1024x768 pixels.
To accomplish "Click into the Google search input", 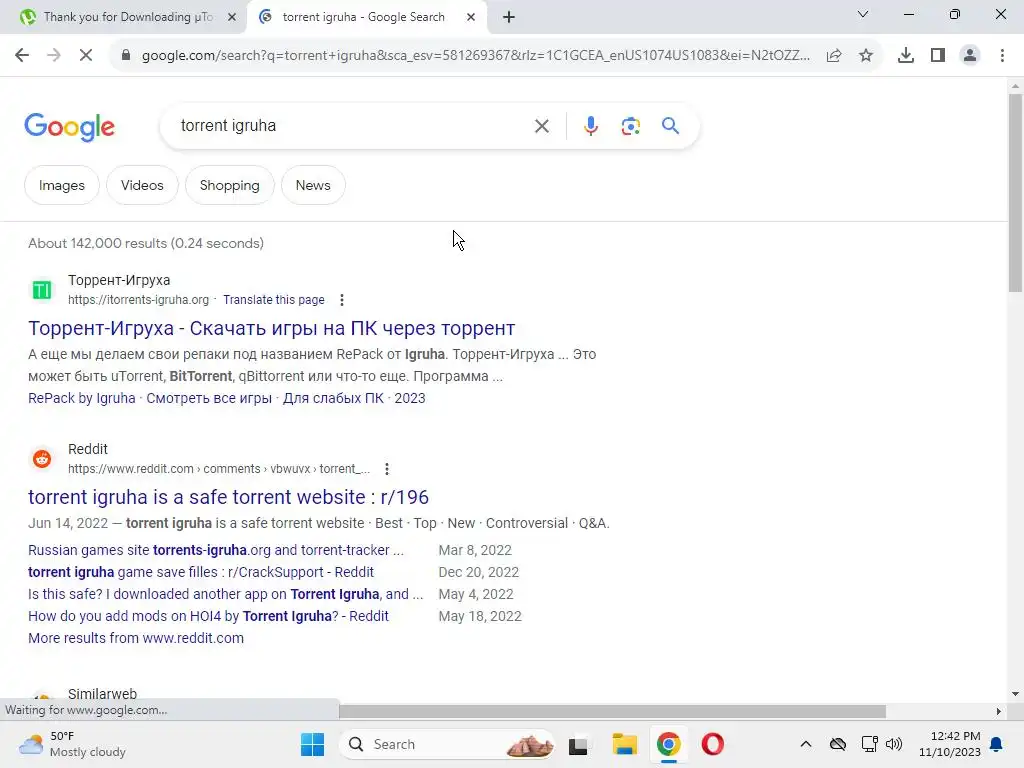I will 353,126.
